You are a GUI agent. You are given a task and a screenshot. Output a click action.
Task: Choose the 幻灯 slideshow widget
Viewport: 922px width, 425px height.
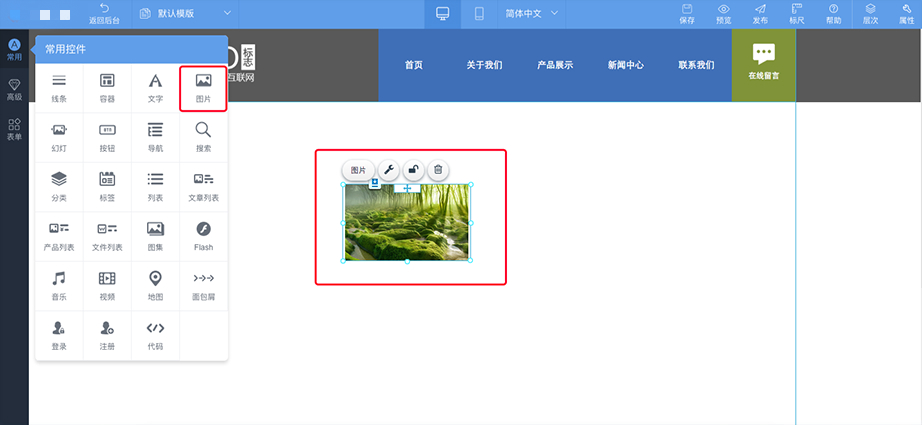pos(59,136)
